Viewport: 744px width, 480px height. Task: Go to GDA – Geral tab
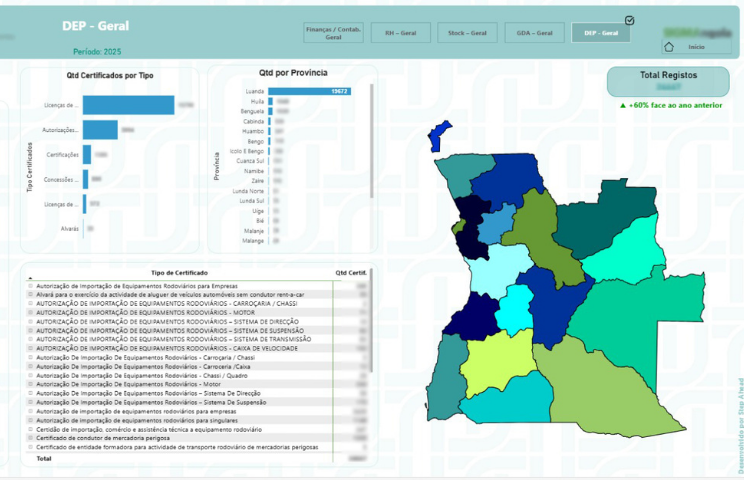[534, 33]
